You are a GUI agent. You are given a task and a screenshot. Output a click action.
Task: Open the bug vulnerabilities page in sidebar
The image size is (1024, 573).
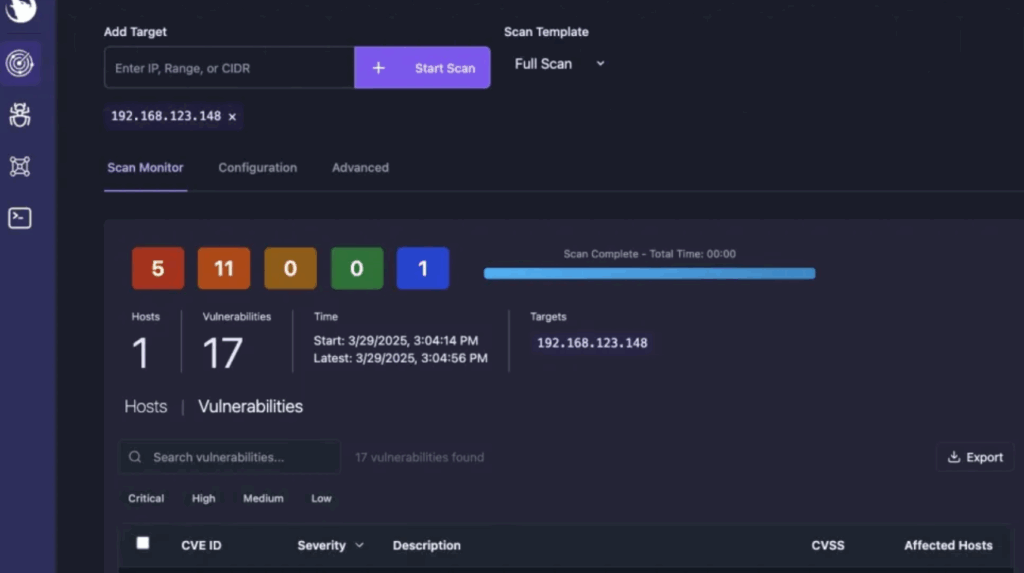pyautogui.click(x=20, y=115)
